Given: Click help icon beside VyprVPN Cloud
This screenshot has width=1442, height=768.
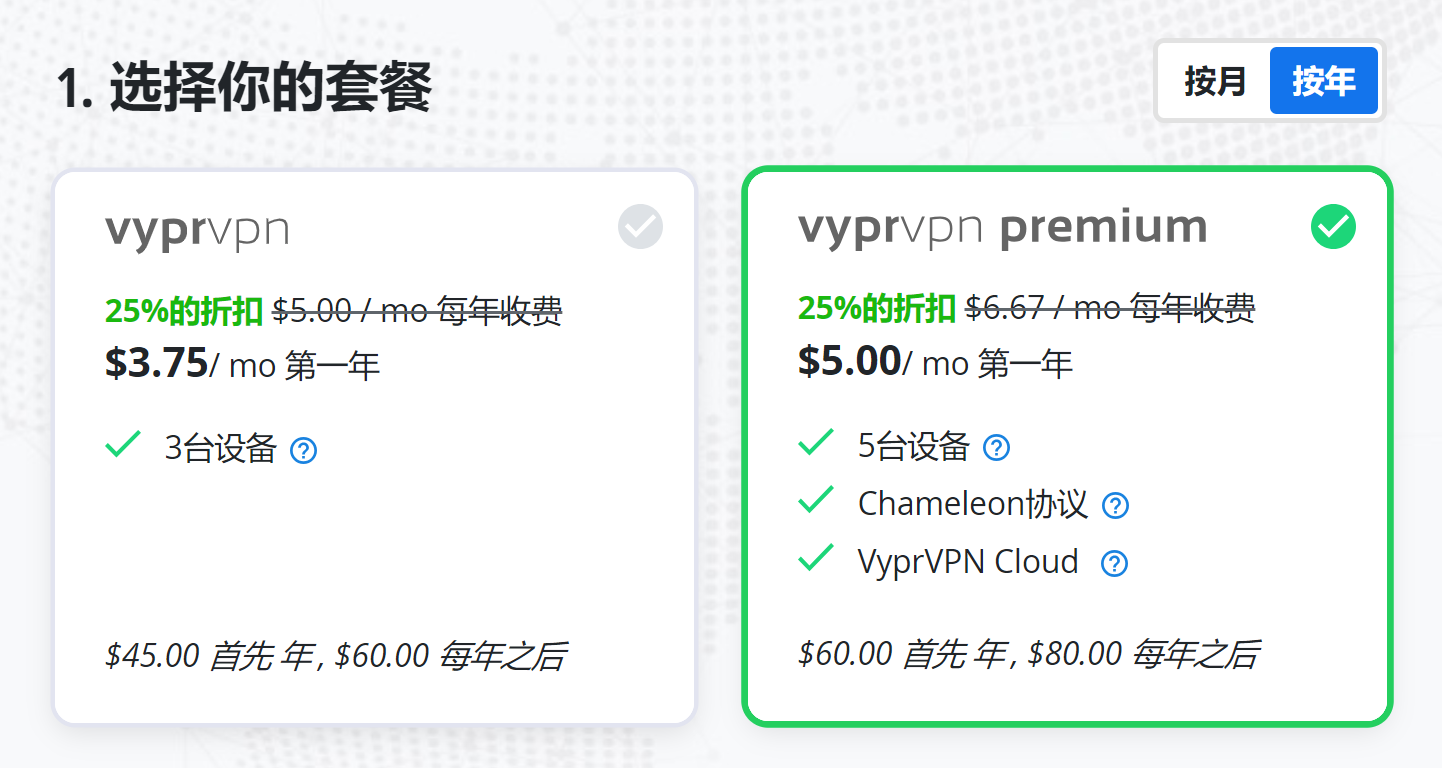Looking at the screenshot, I should (1114, 564).
